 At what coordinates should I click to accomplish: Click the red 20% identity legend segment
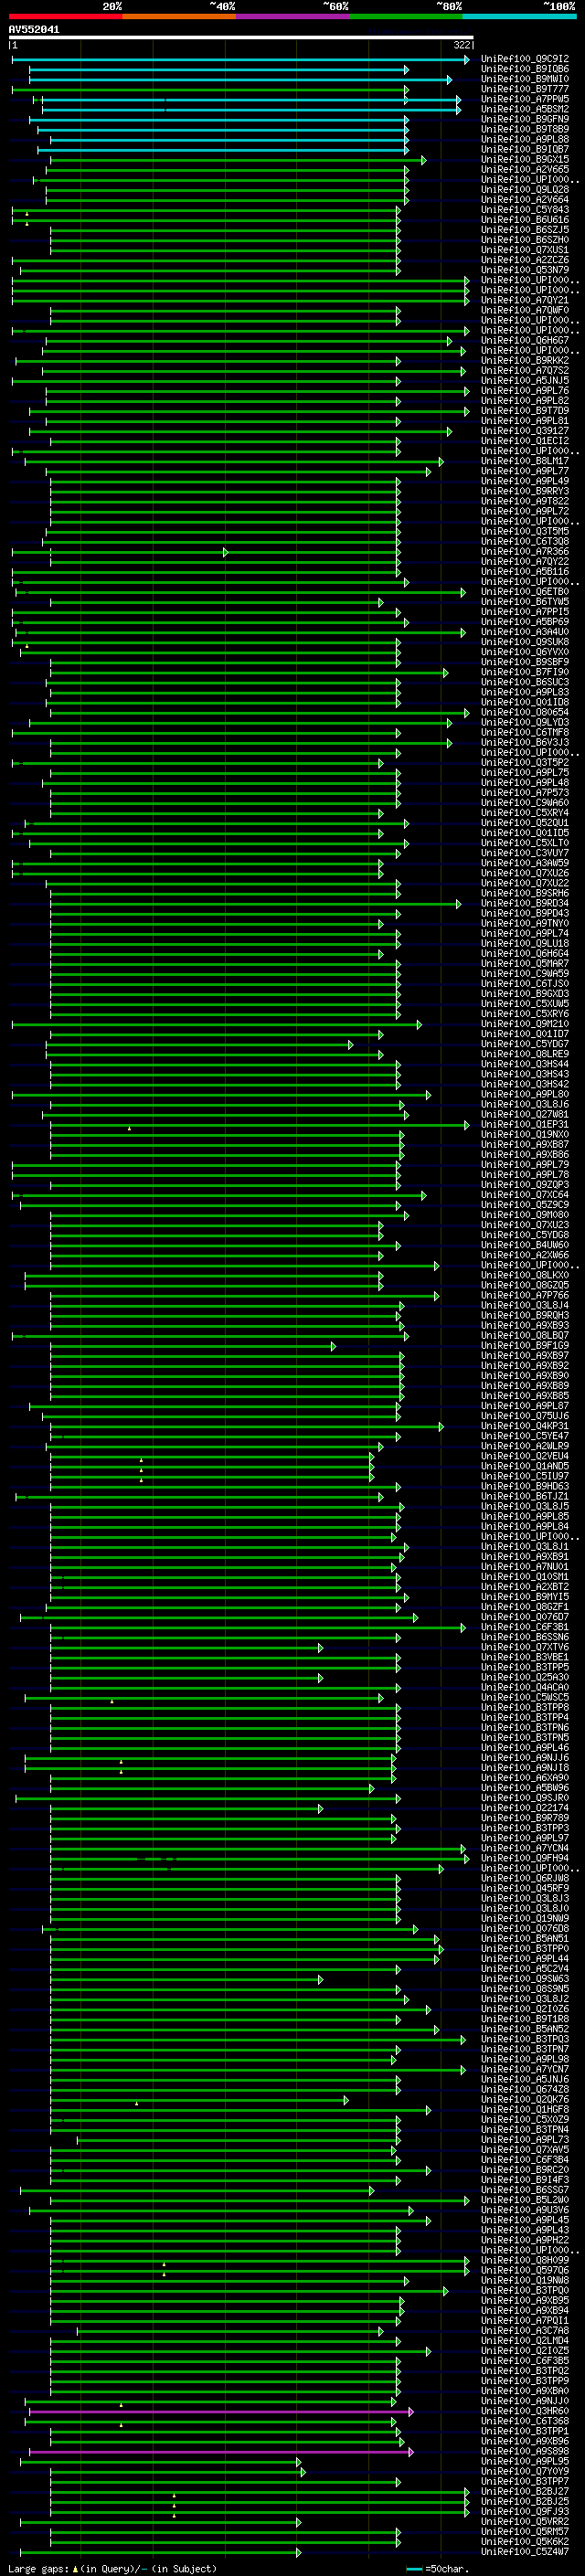(x=65, y=16)
